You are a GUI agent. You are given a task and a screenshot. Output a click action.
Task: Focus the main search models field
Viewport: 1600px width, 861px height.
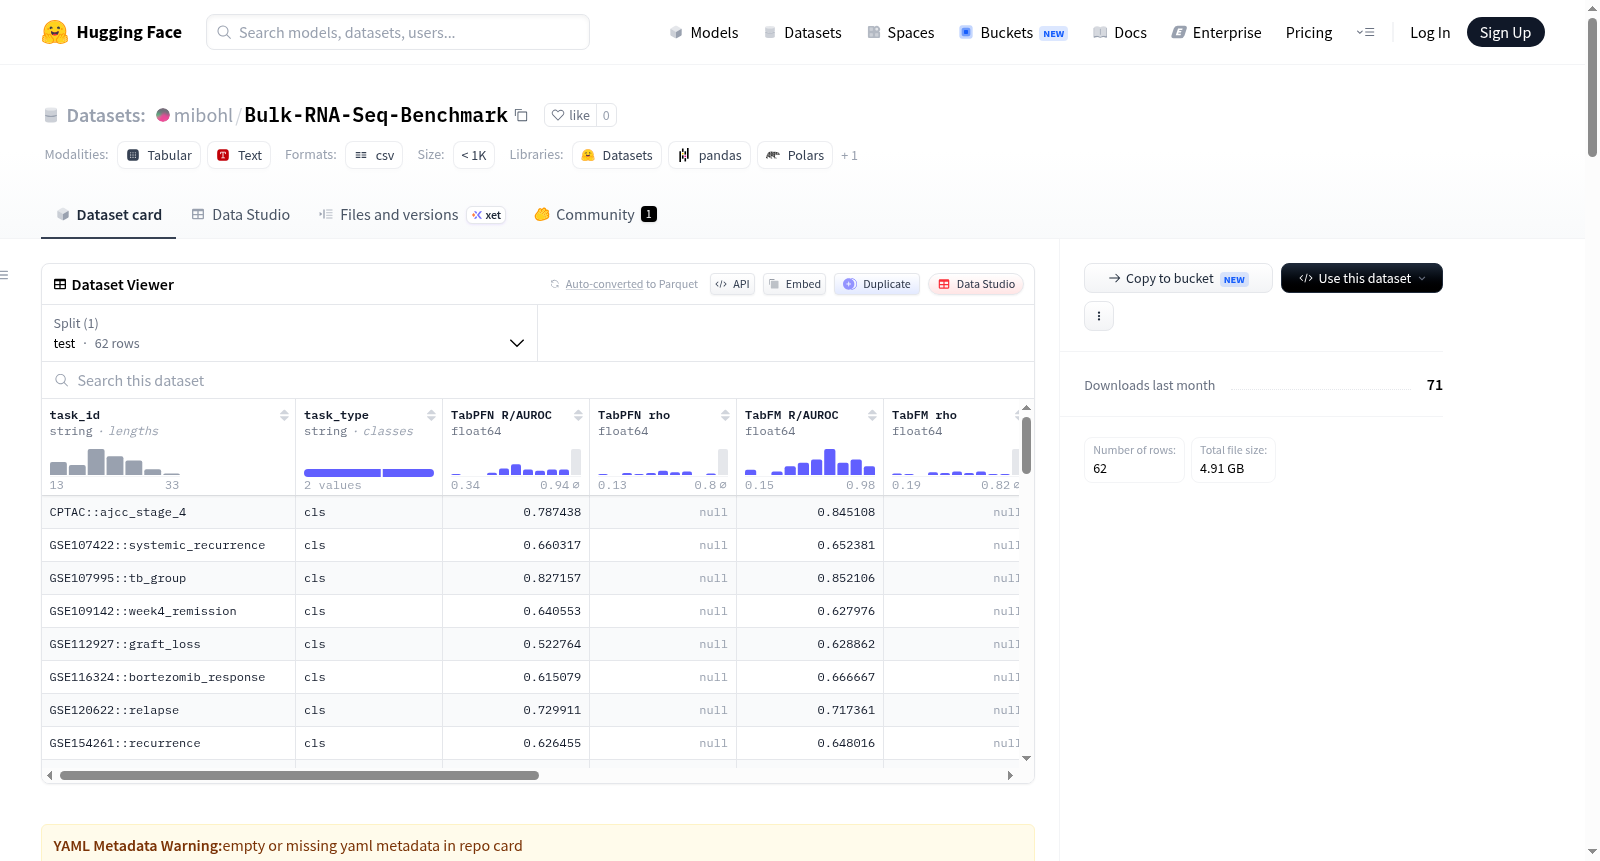[x=398, y=32]
